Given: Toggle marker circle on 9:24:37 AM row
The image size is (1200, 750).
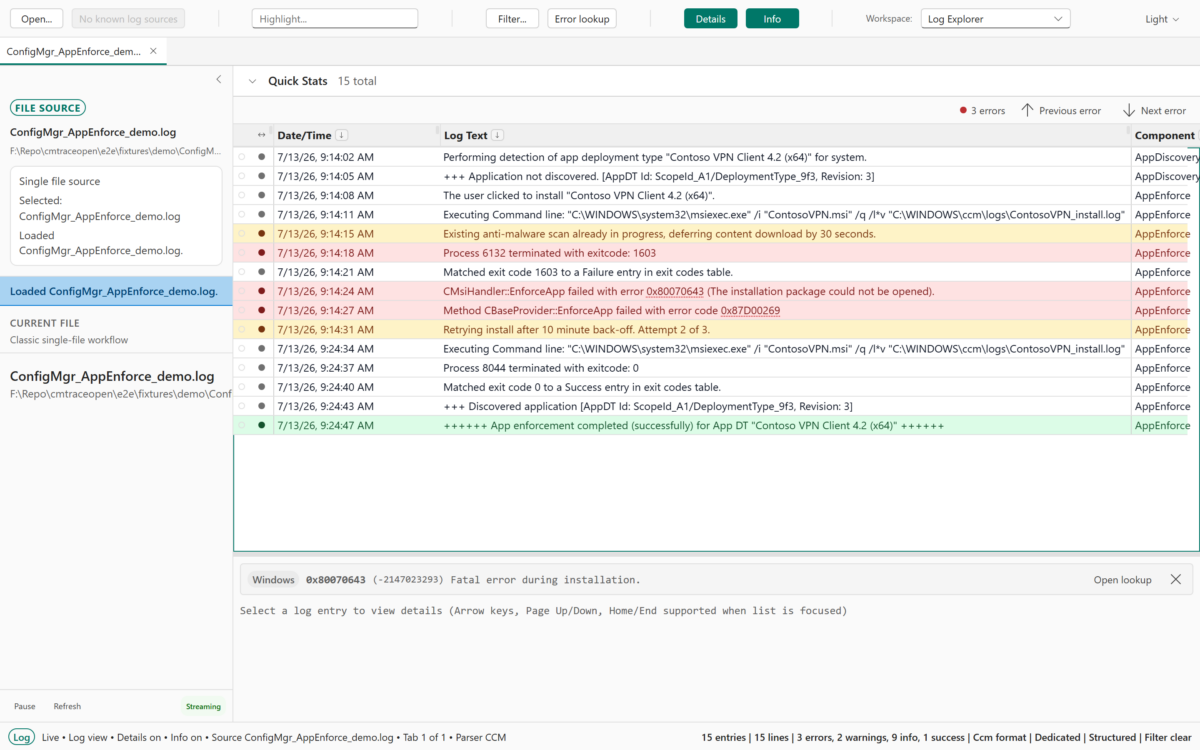Looking at the screenshot, I should coord(242,368).
